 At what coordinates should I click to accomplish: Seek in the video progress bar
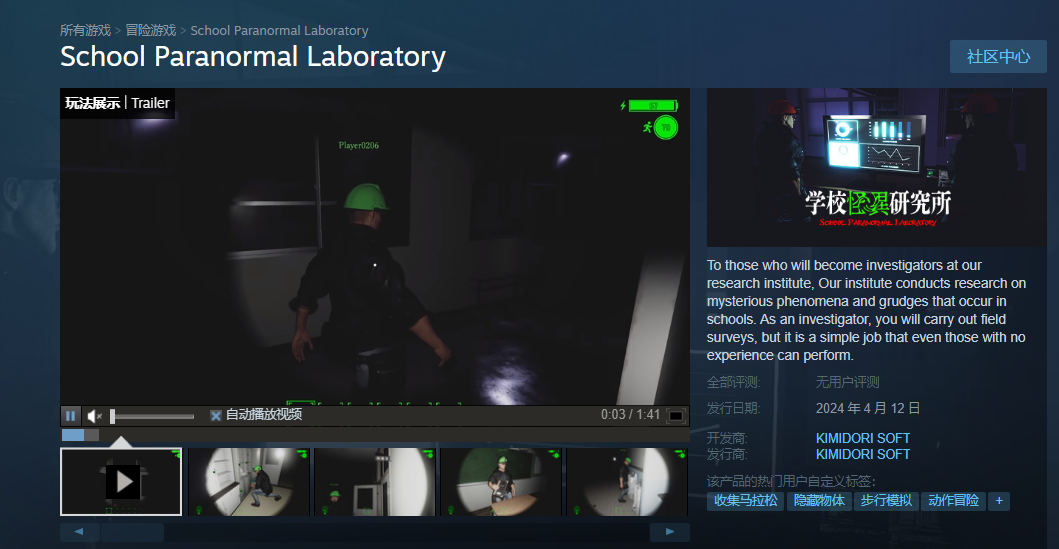pyautogui.click(x=375, y=435)
